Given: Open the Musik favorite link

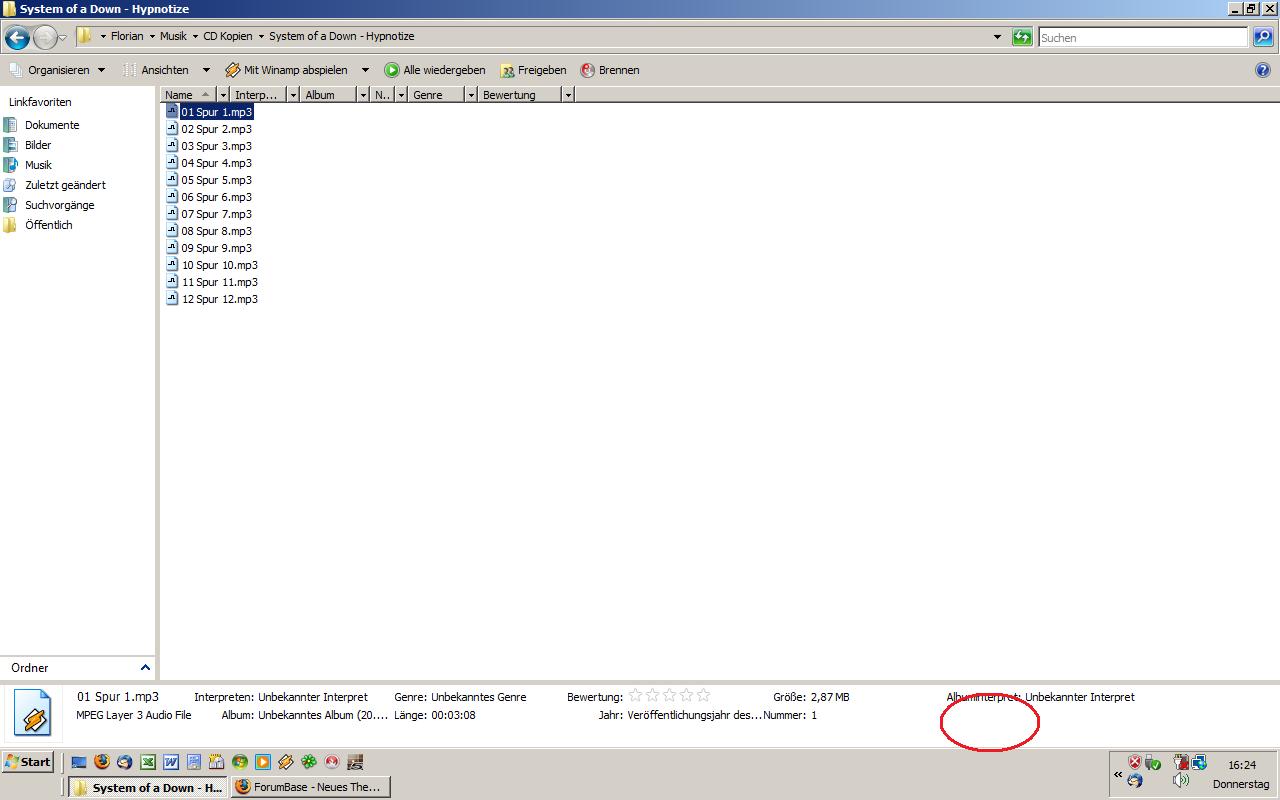Looking at the screenshot, I should point(28,165).
